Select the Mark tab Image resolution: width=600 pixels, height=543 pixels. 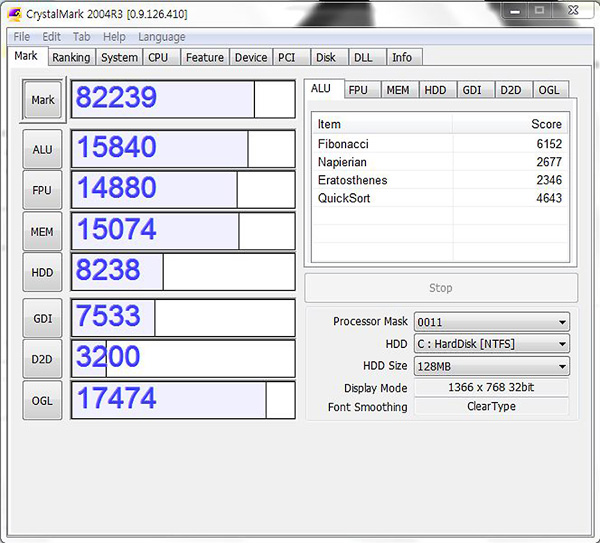[x=26, y=56]
